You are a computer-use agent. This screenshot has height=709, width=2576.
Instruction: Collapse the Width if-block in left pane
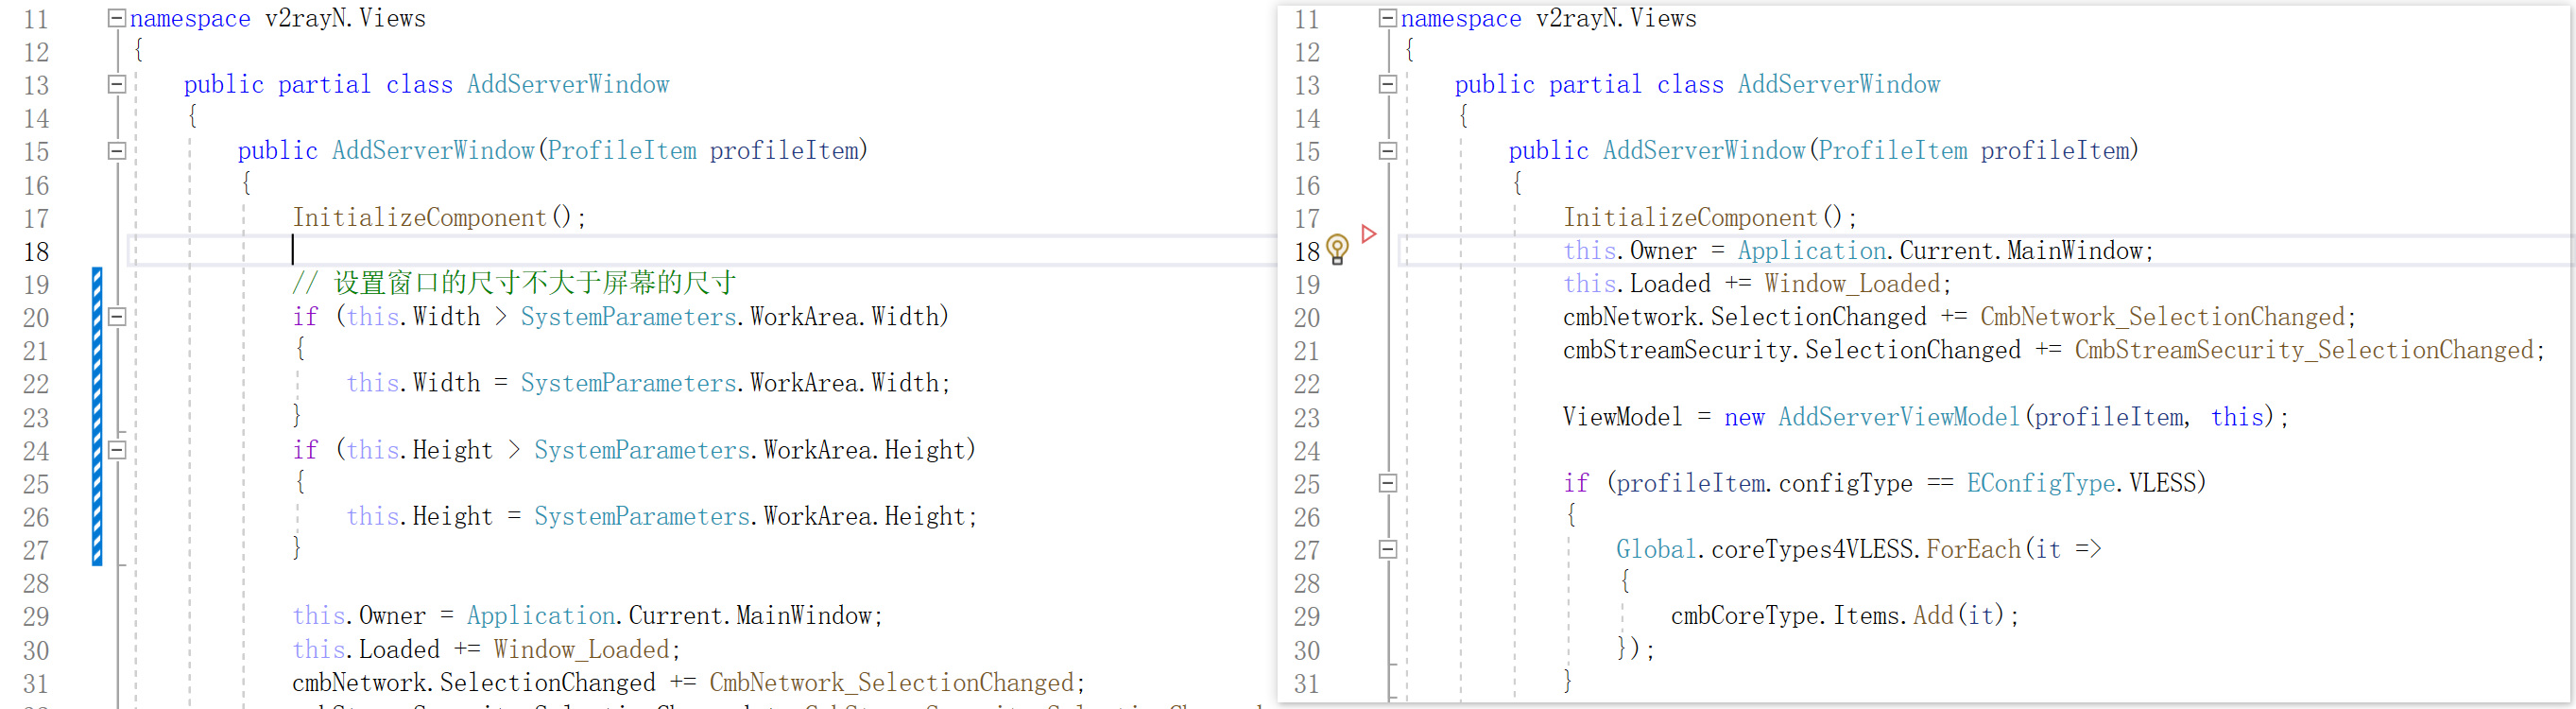[117, 317]
